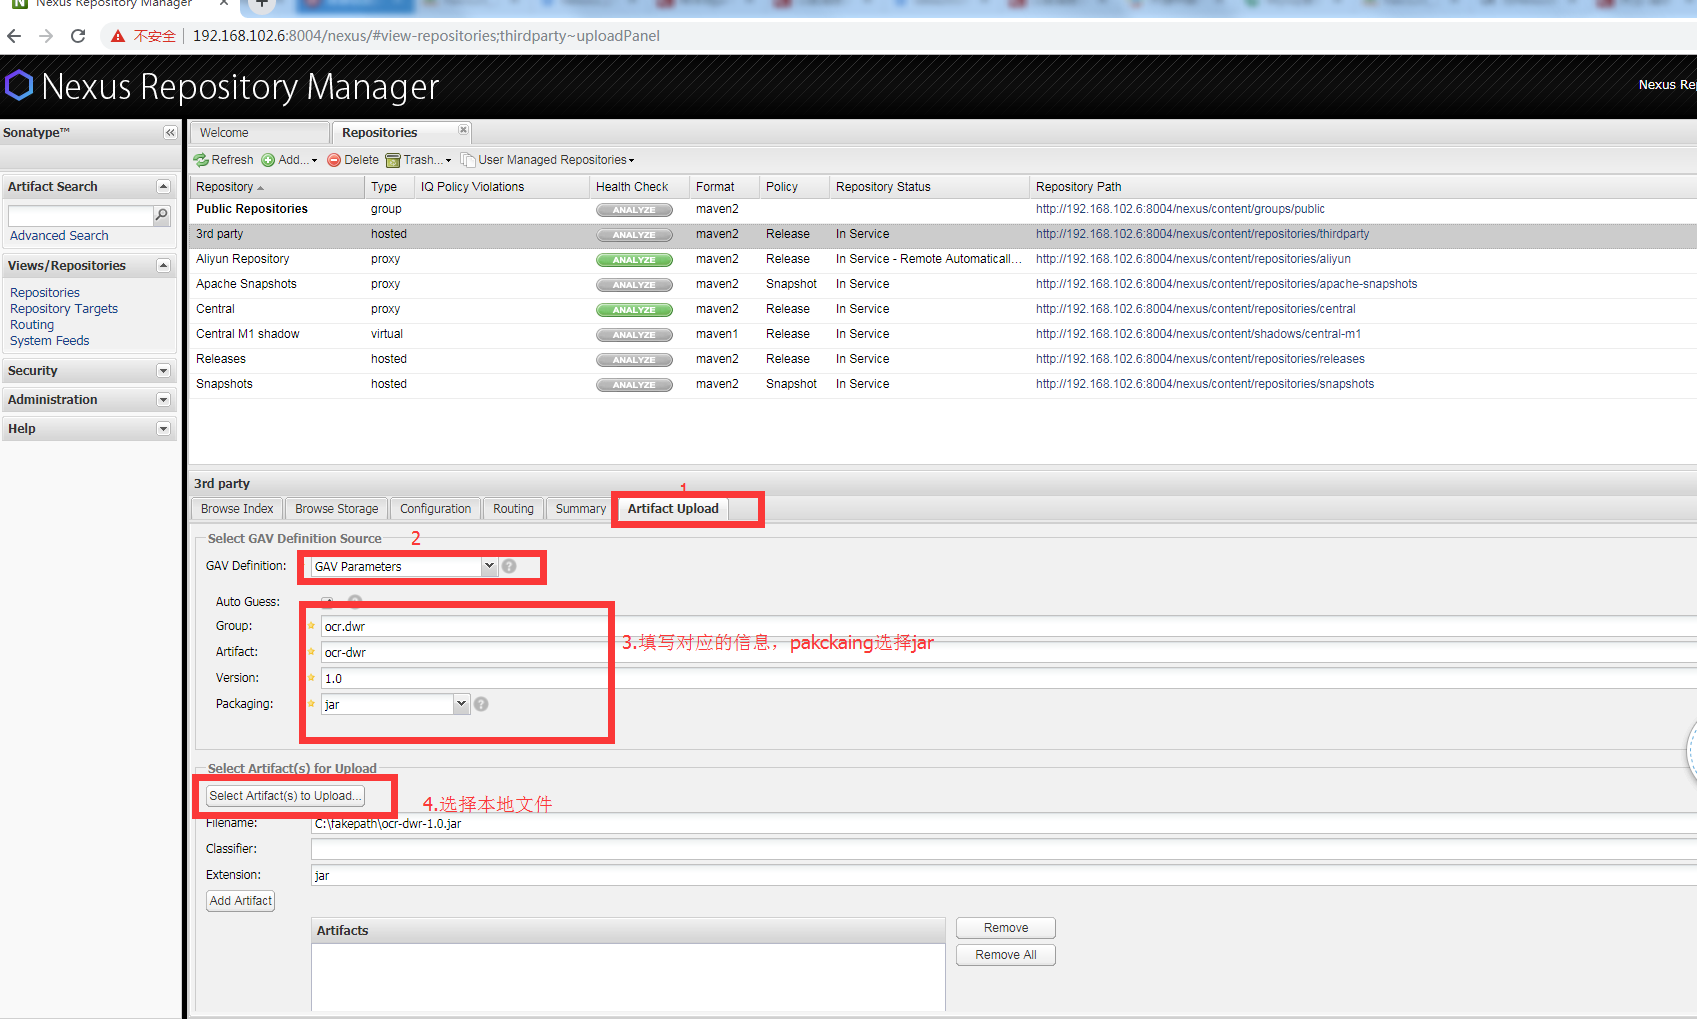
Task: Click help icon next to Packaging field
Action: (x=481, y=704)
